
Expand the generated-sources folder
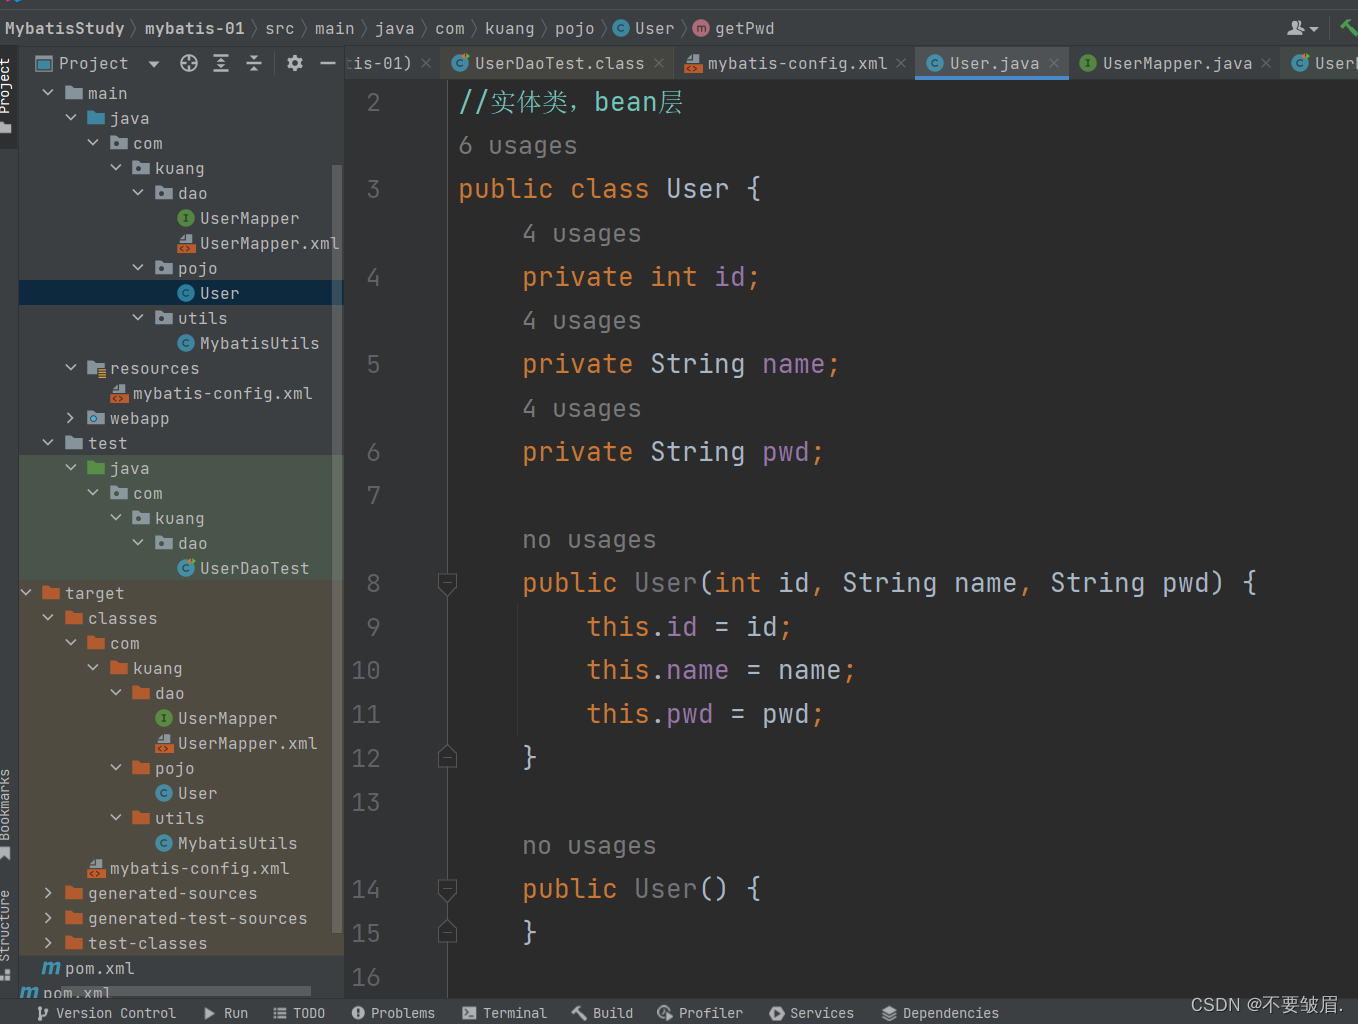[x=48, y=893]
